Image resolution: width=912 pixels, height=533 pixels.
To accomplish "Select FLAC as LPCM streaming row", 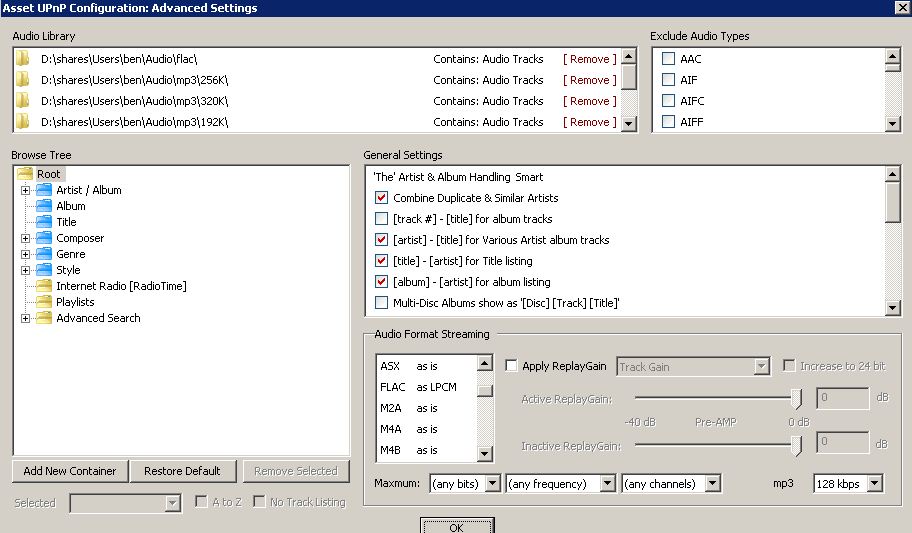I will tap(426, 387).
